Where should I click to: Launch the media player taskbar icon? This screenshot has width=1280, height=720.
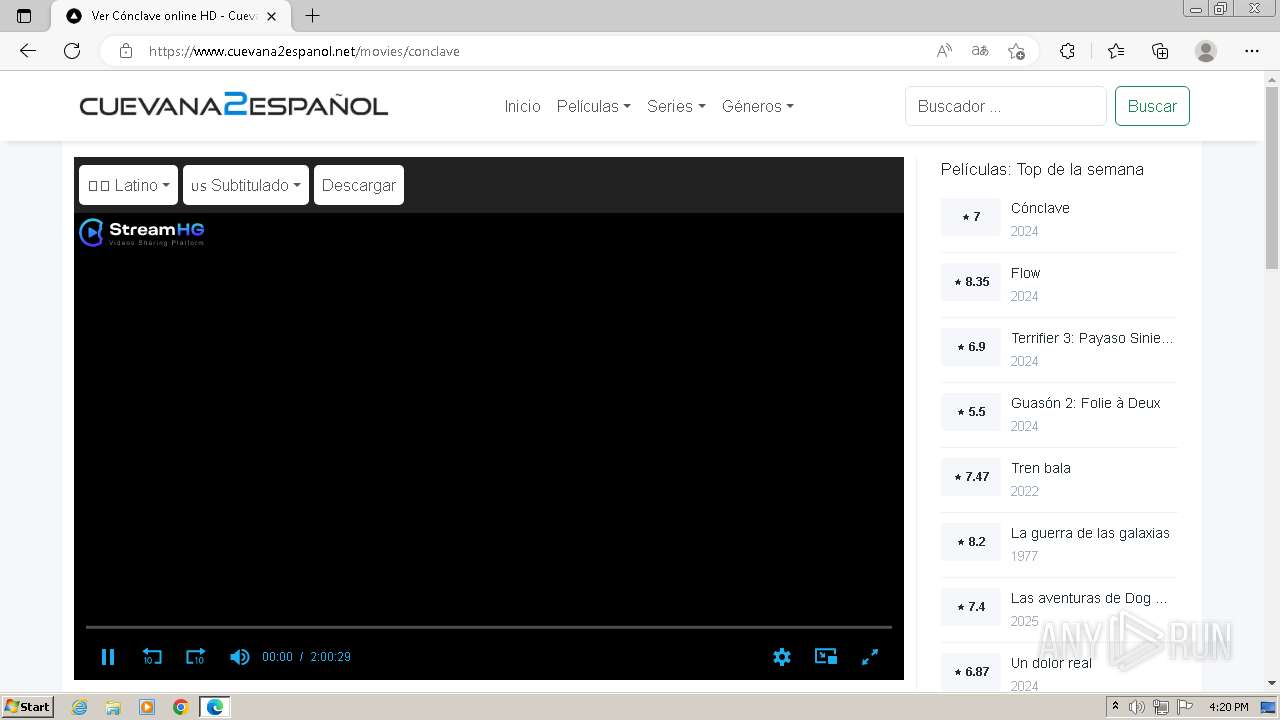pyautogui.click(x=147, y=707)
